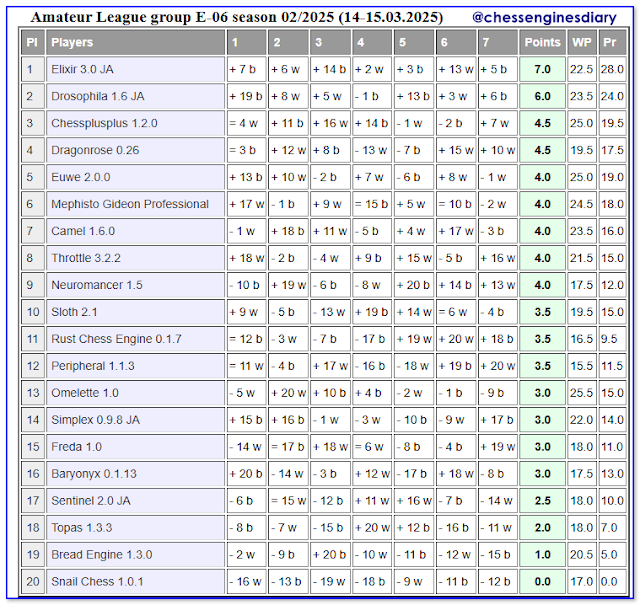The width and height of the screenshot is (640, 605).
Task: Click Drosophila's round 4 result - 1 b
Action: [x=372, y=96]
